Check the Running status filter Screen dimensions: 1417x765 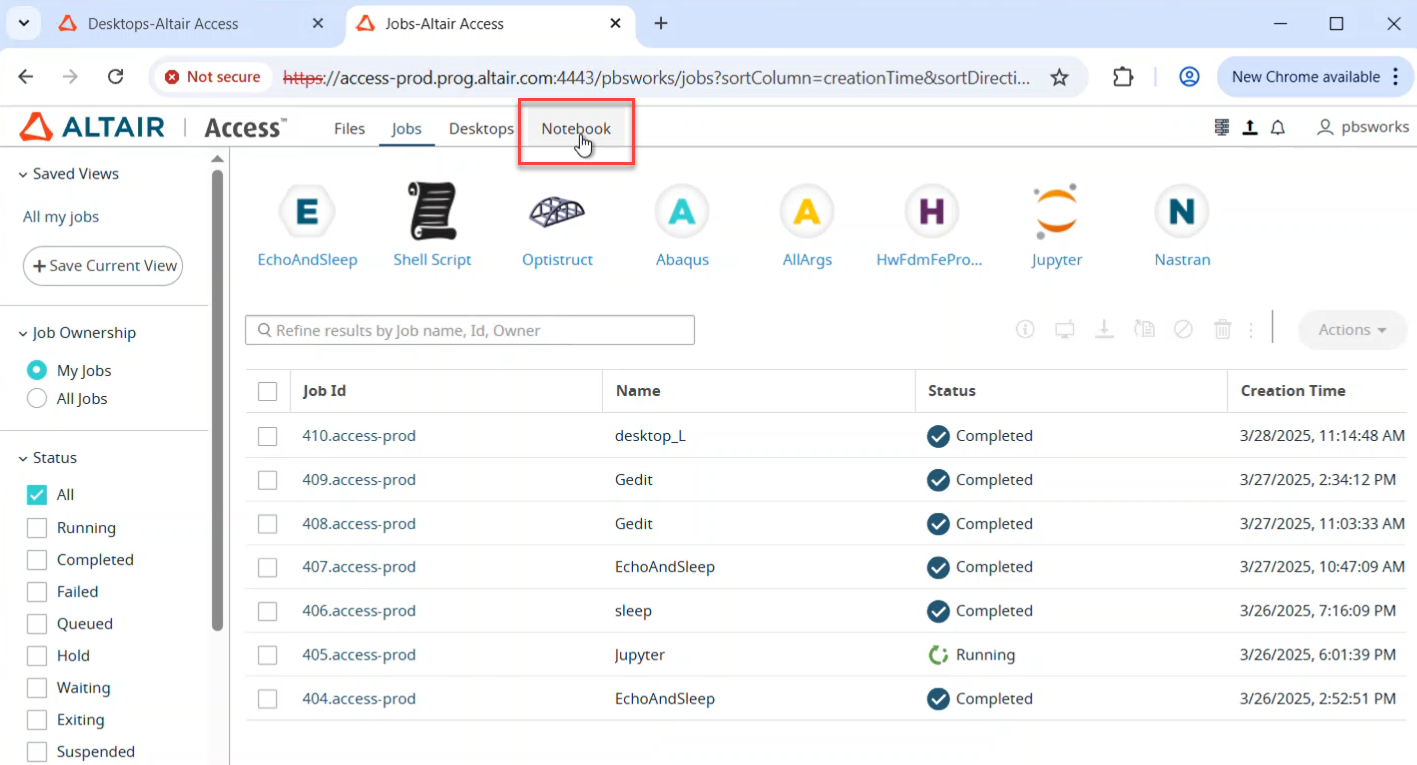[x=37, y=528]
